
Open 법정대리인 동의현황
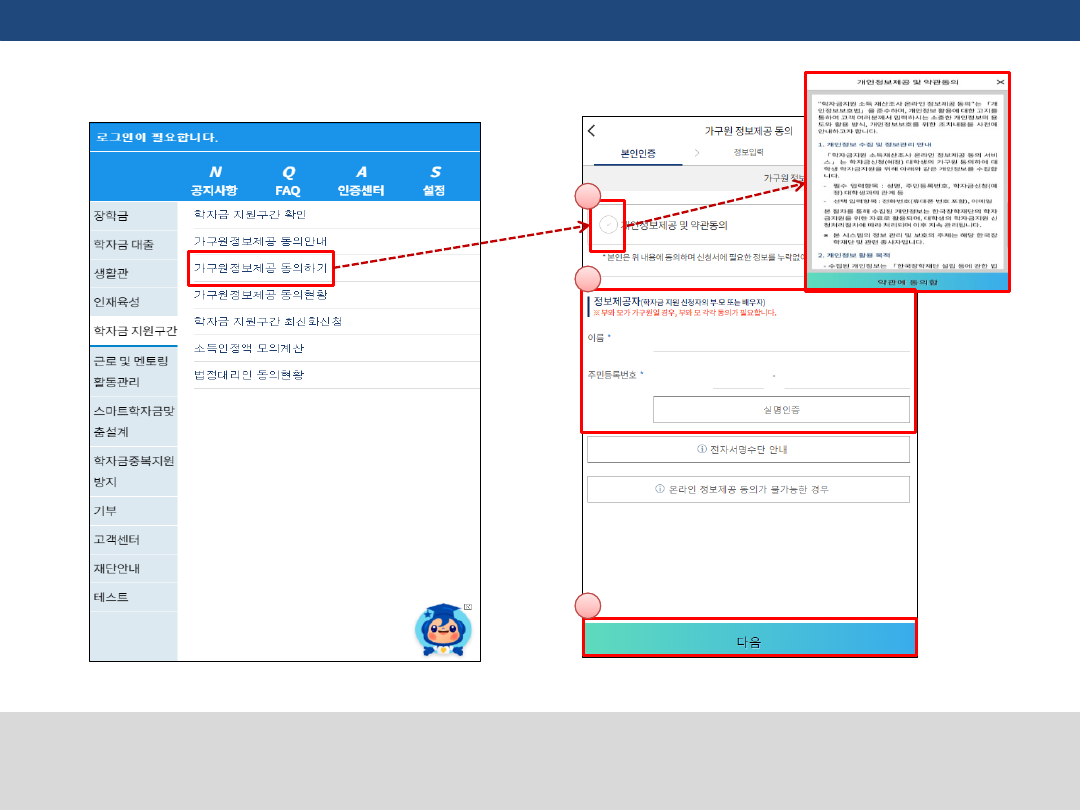pyautogui.click(x=336, y=375)
